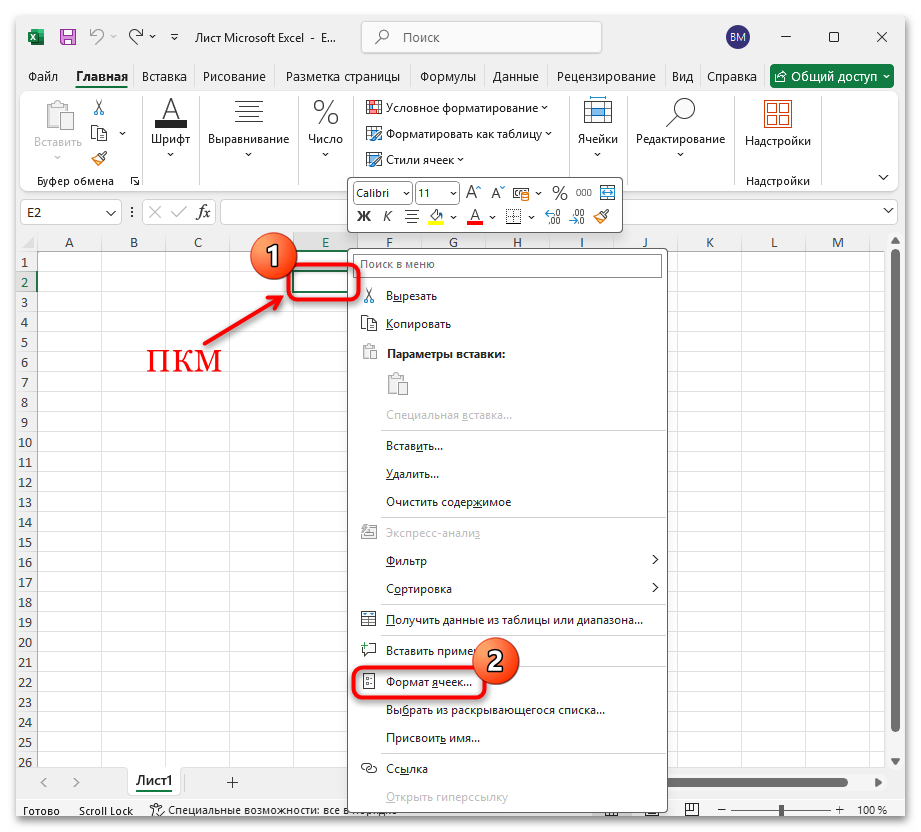Image resolution: width=921 pixels, height=832 pixels.
Task: Click the scissors Cut icon in ribbon
Action: (99, 107)
